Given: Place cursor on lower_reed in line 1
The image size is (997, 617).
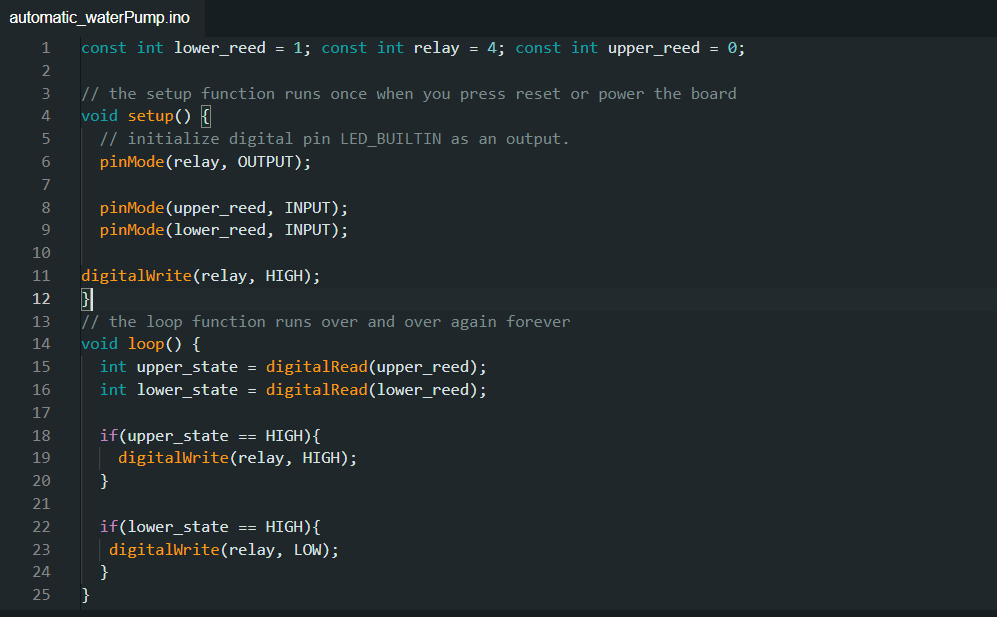Looking at the screenshot, I should click(x=219, y=48).
